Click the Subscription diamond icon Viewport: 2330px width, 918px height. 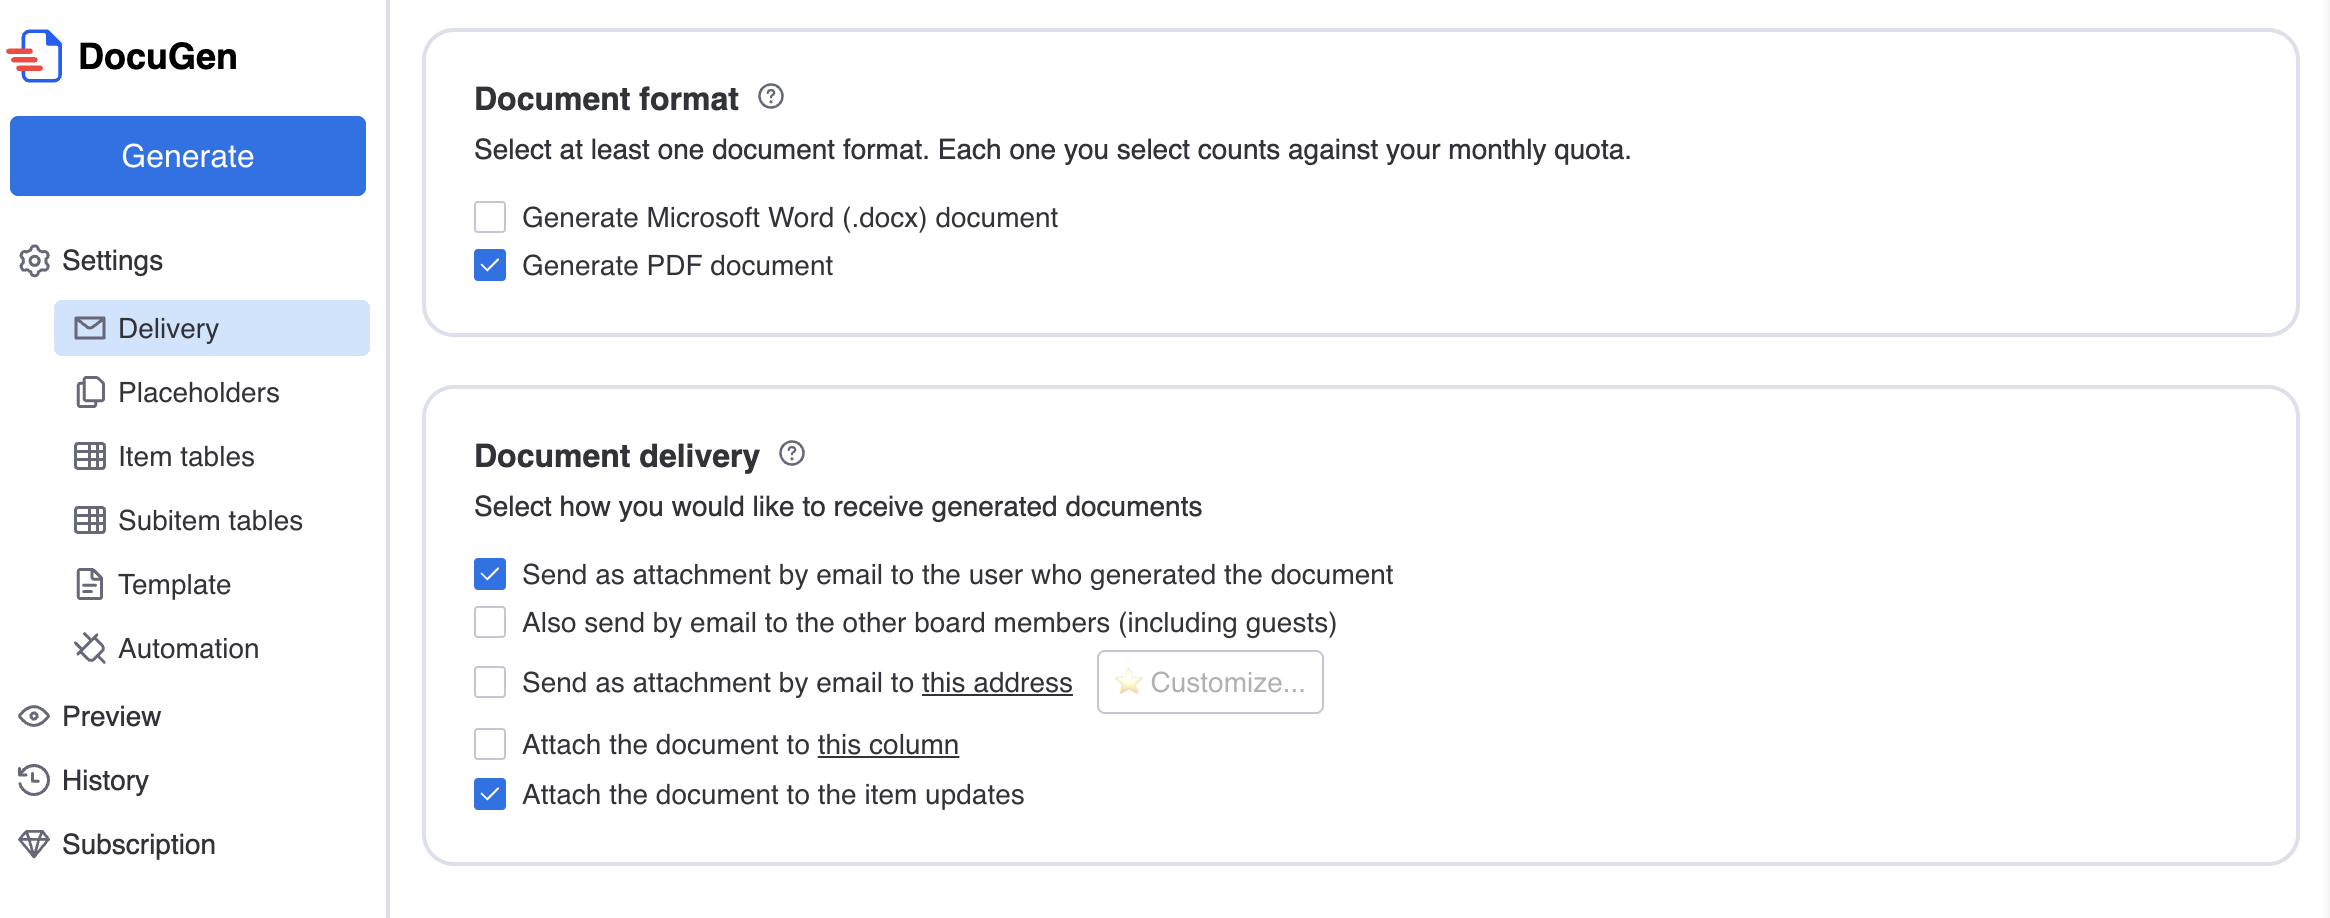[x=34, y=844]
